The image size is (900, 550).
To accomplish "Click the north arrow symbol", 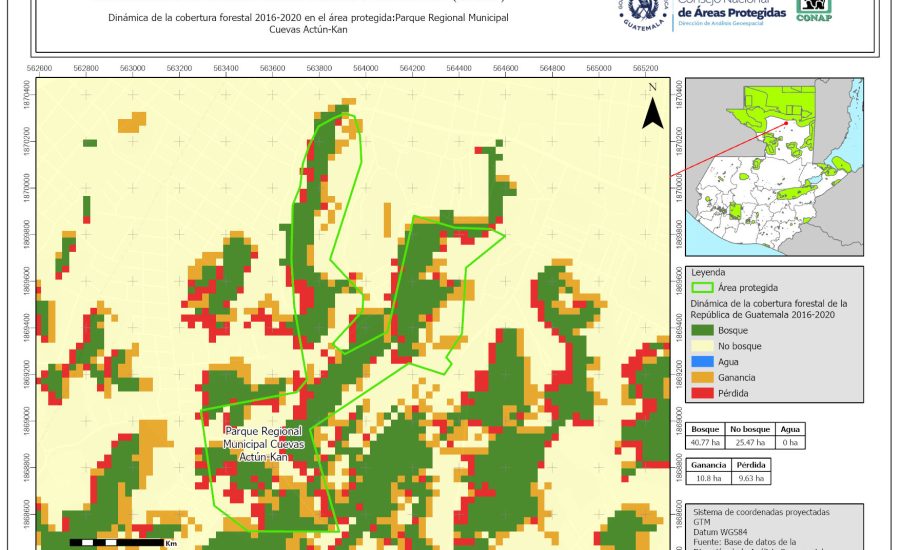I will pos(652,108).
